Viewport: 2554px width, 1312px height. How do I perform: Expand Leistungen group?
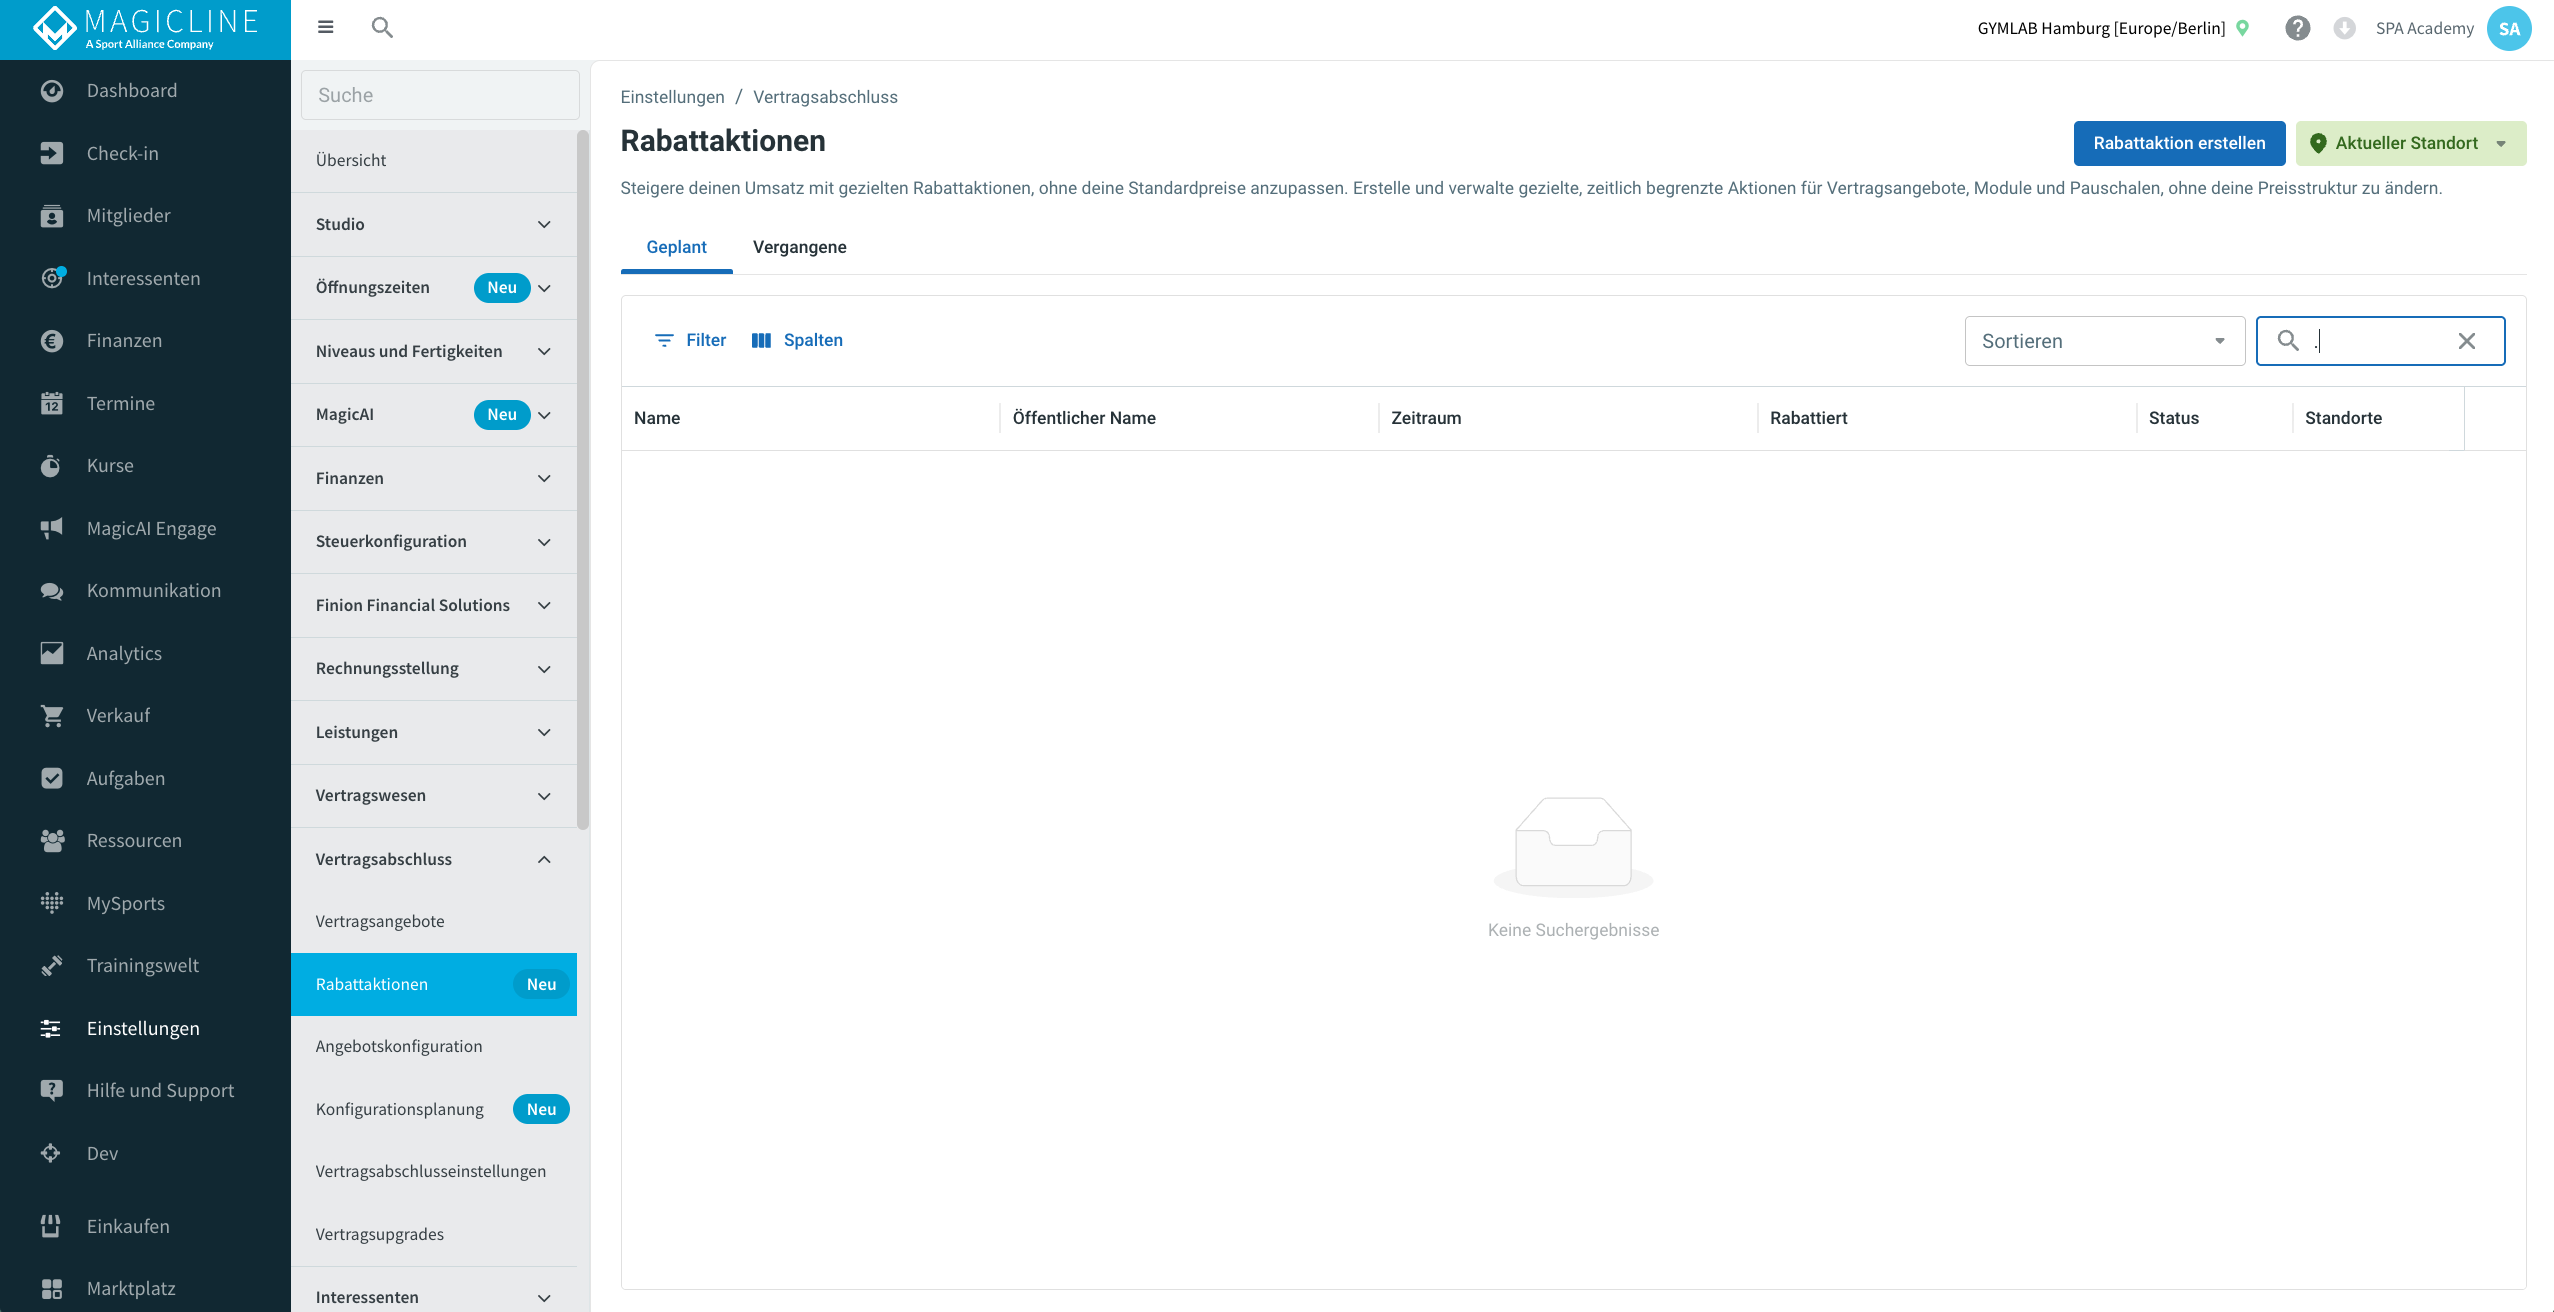(434, 732)
